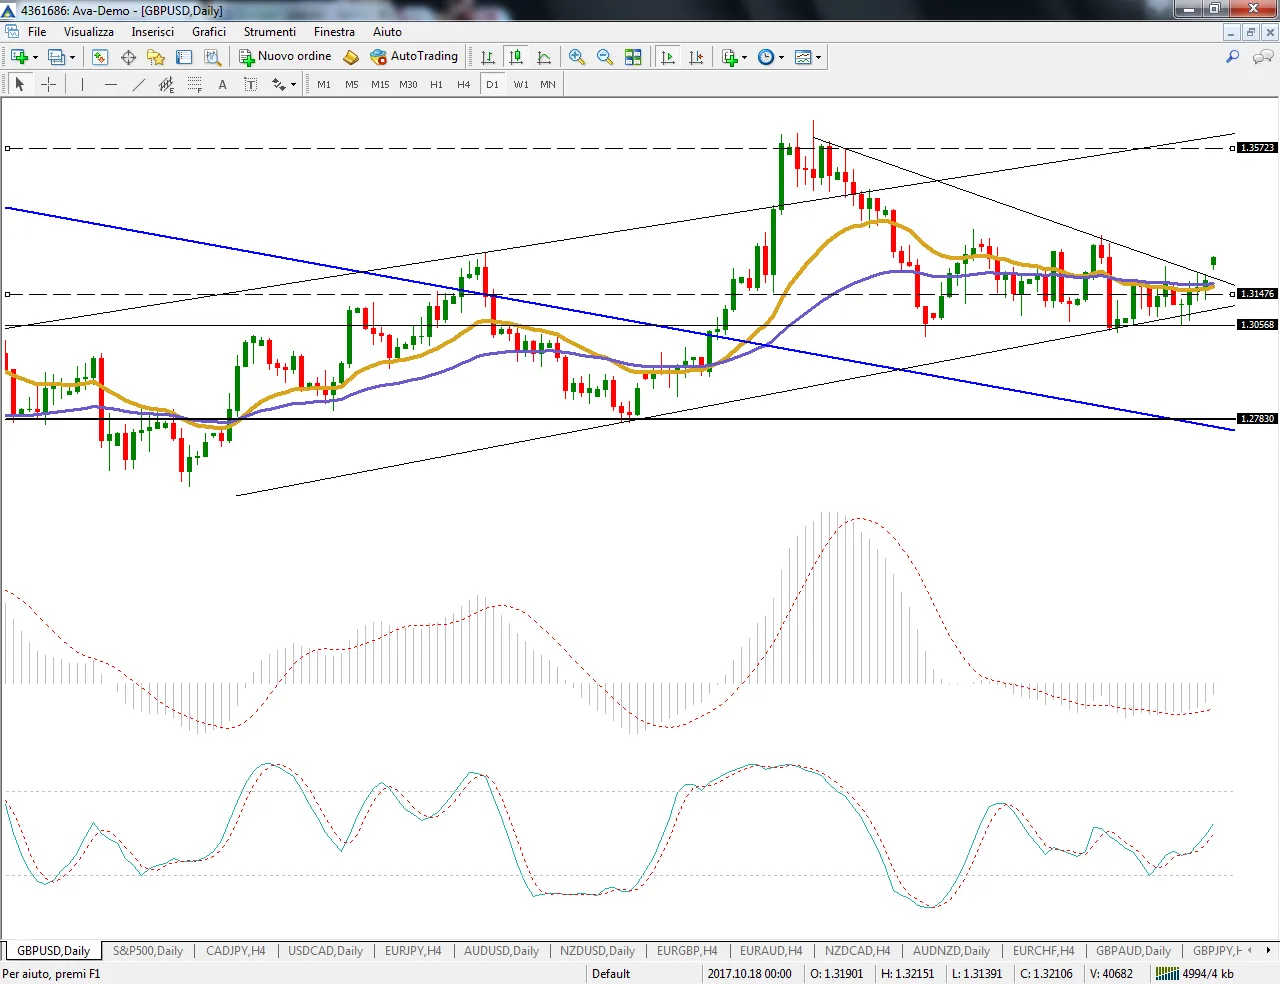Switch timeframe to M5
The width and height of the screenshot is (1280, 984).
352,85
